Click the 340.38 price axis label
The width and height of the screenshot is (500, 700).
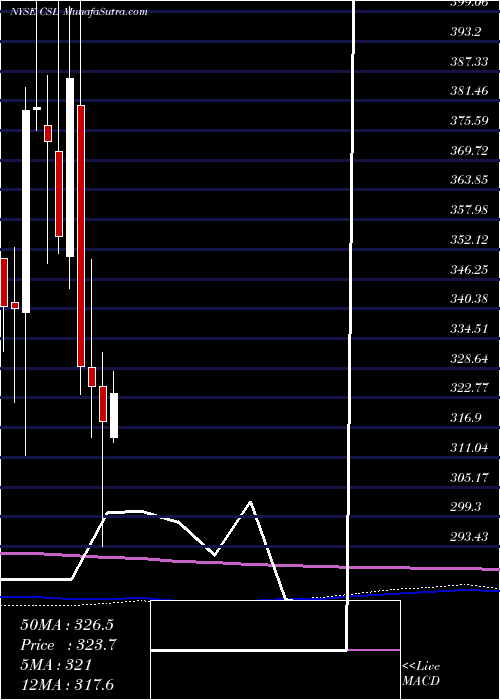click(x=469, y=299)
